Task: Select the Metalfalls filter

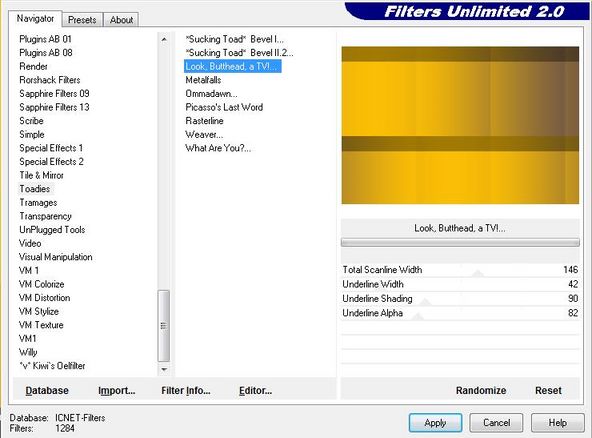Action: click(x=203, y=80)
